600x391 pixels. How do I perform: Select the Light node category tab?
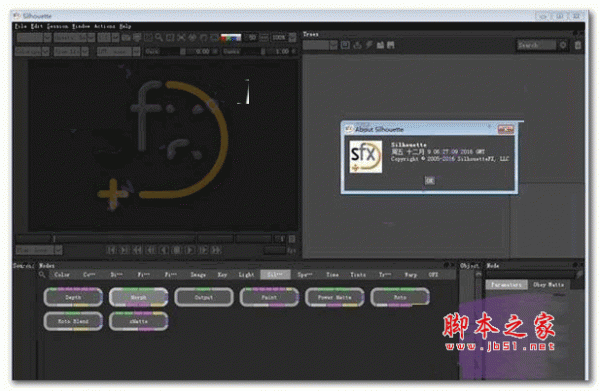click(246, 275)
